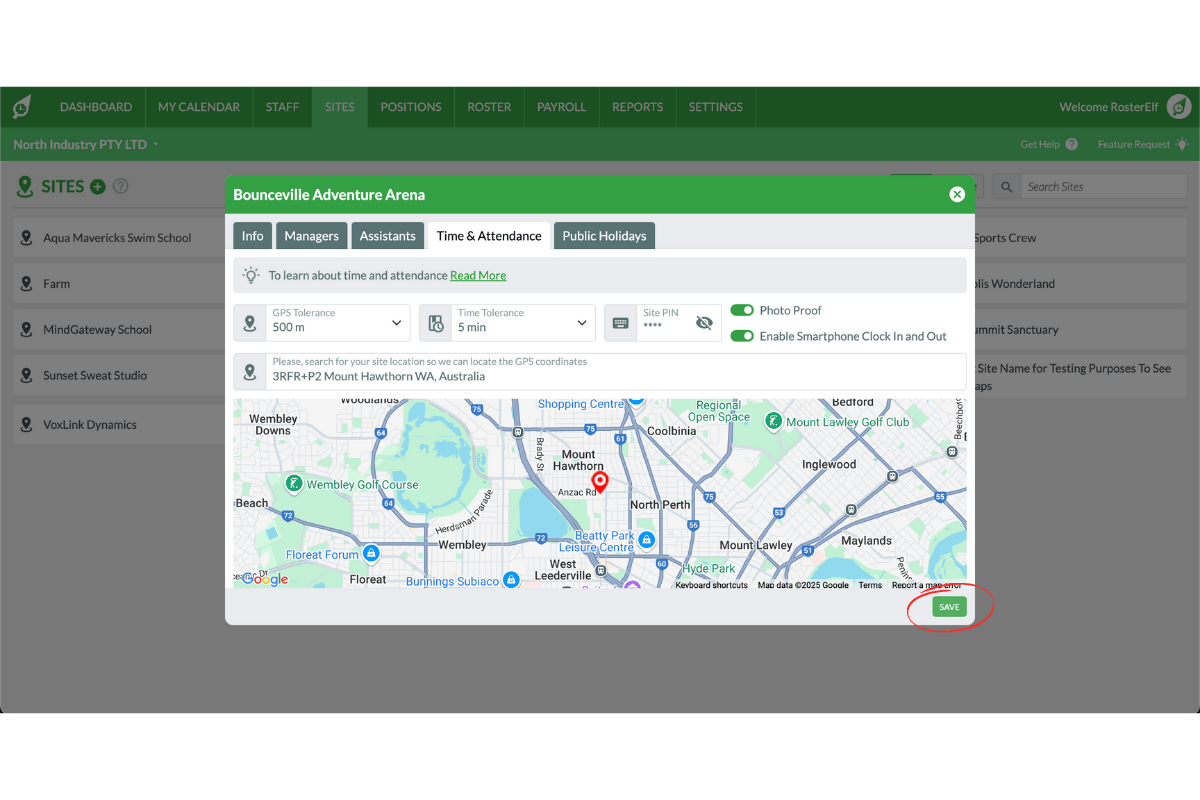Image resolution: width=1200 pixels, height=800 pixels.
Task: Show the hidden Site PIN
Action: 704,323
